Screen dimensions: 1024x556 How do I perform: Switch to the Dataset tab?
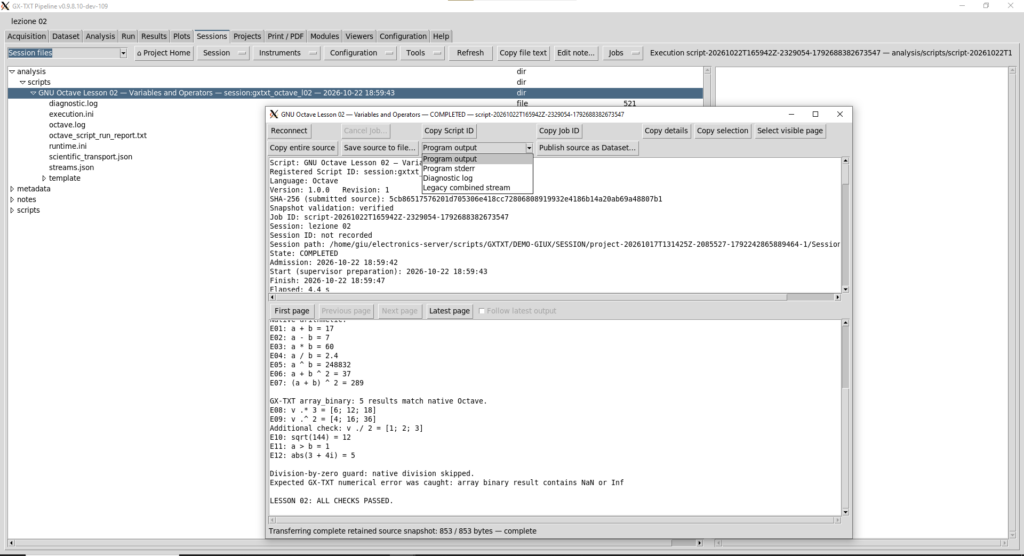(65, 37)
